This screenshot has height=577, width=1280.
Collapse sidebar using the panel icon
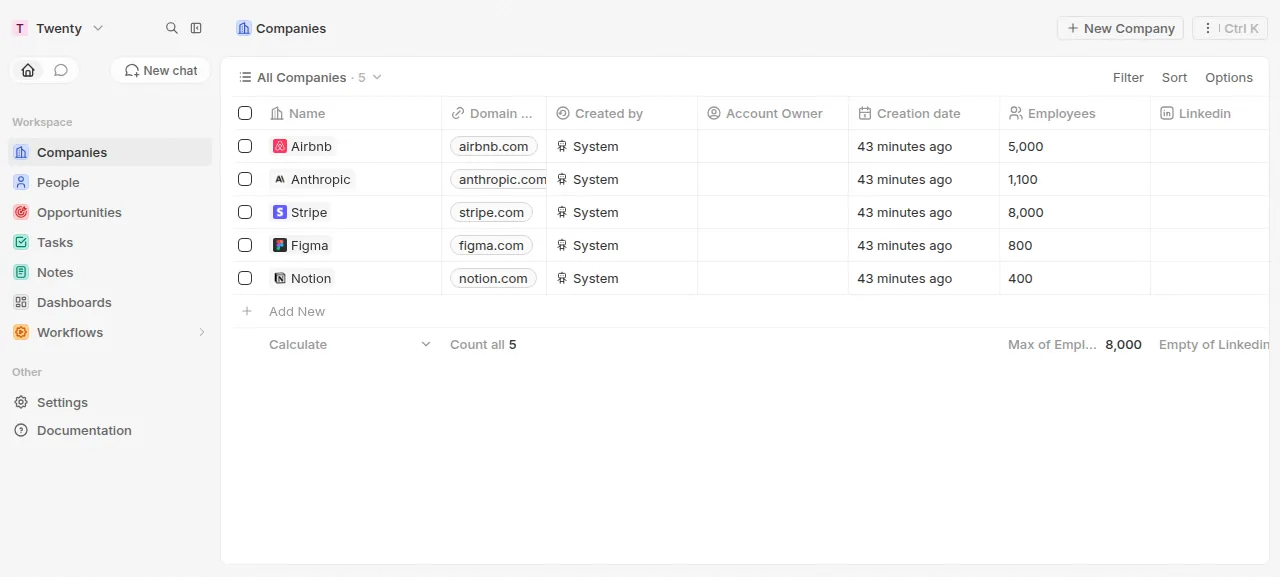(x=196, y=28)
